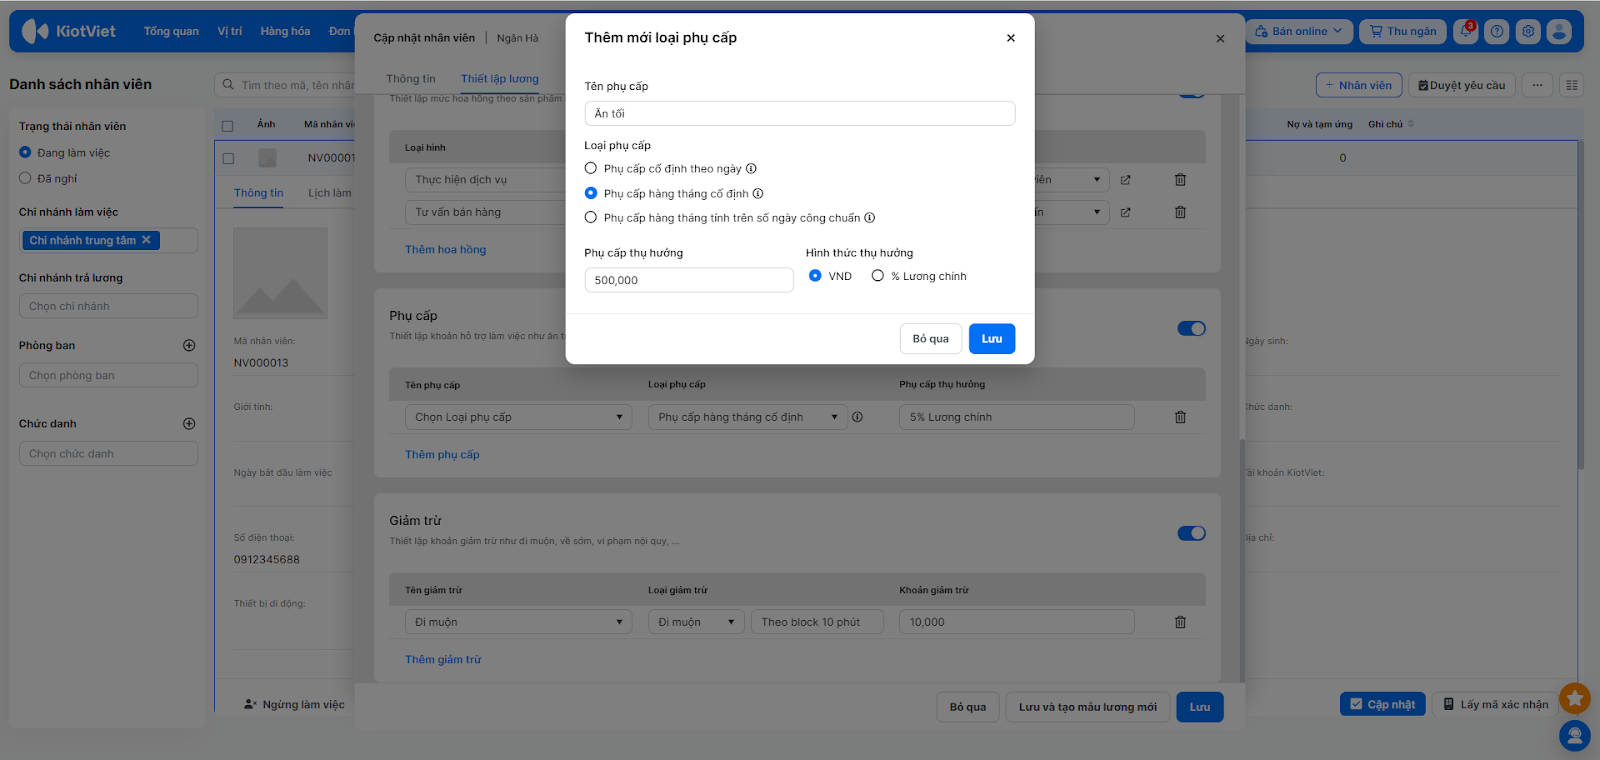The height and width of the screenshot is (760, 1600).
Task: Open the Thiết lập lương tab
Action: coord(499,79)
